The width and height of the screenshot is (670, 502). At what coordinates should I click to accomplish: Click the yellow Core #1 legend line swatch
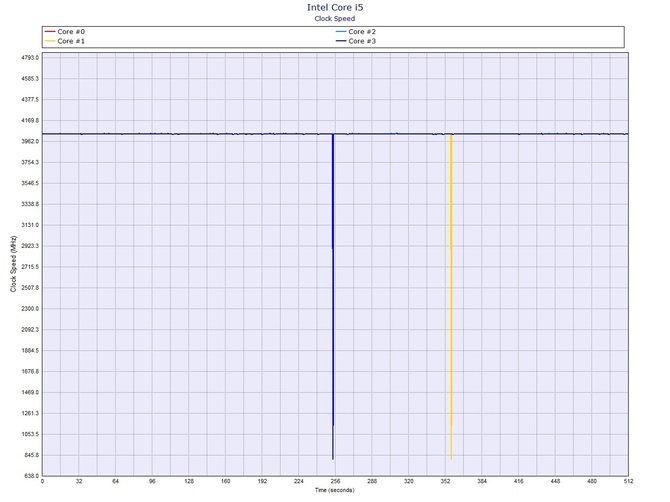click(x=50, y=41)
